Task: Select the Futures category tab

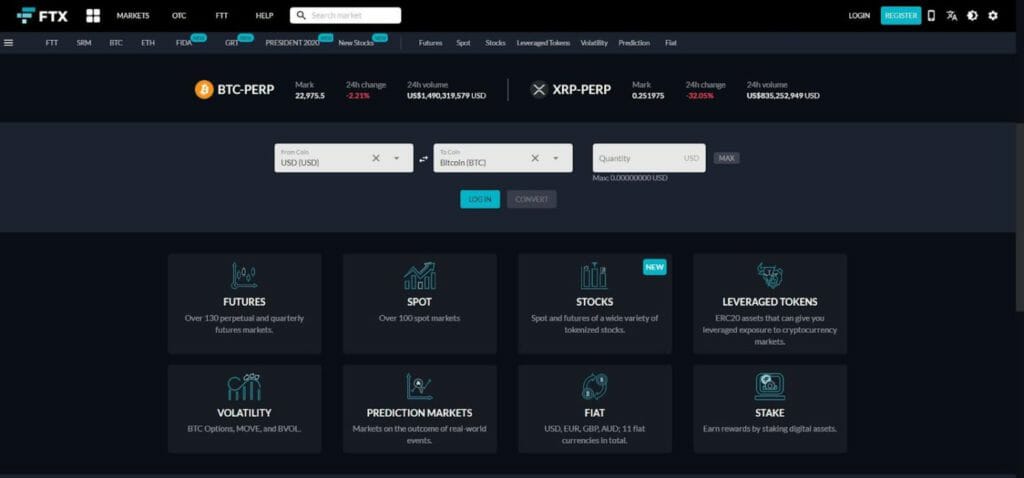Action: [x=430, y=42]
